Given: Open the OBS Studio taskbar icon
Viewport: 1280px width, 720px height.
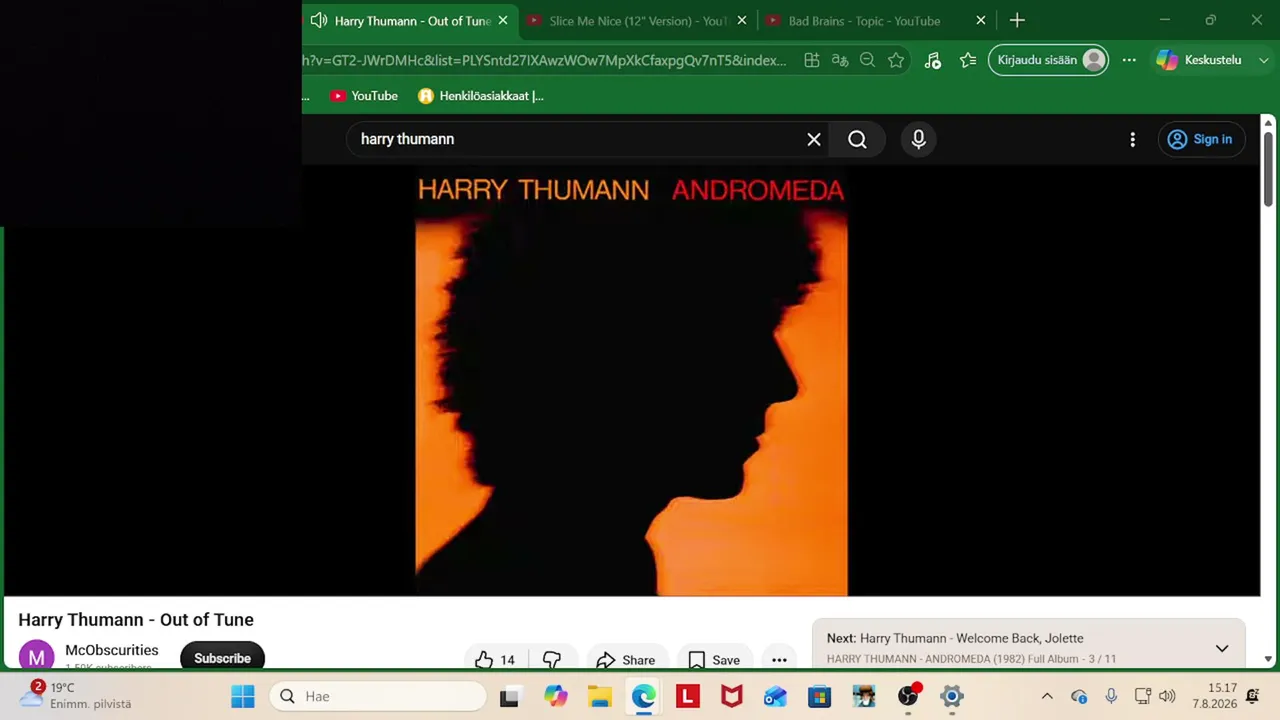Looking at the screenshot, I should (x=908, y=696).
